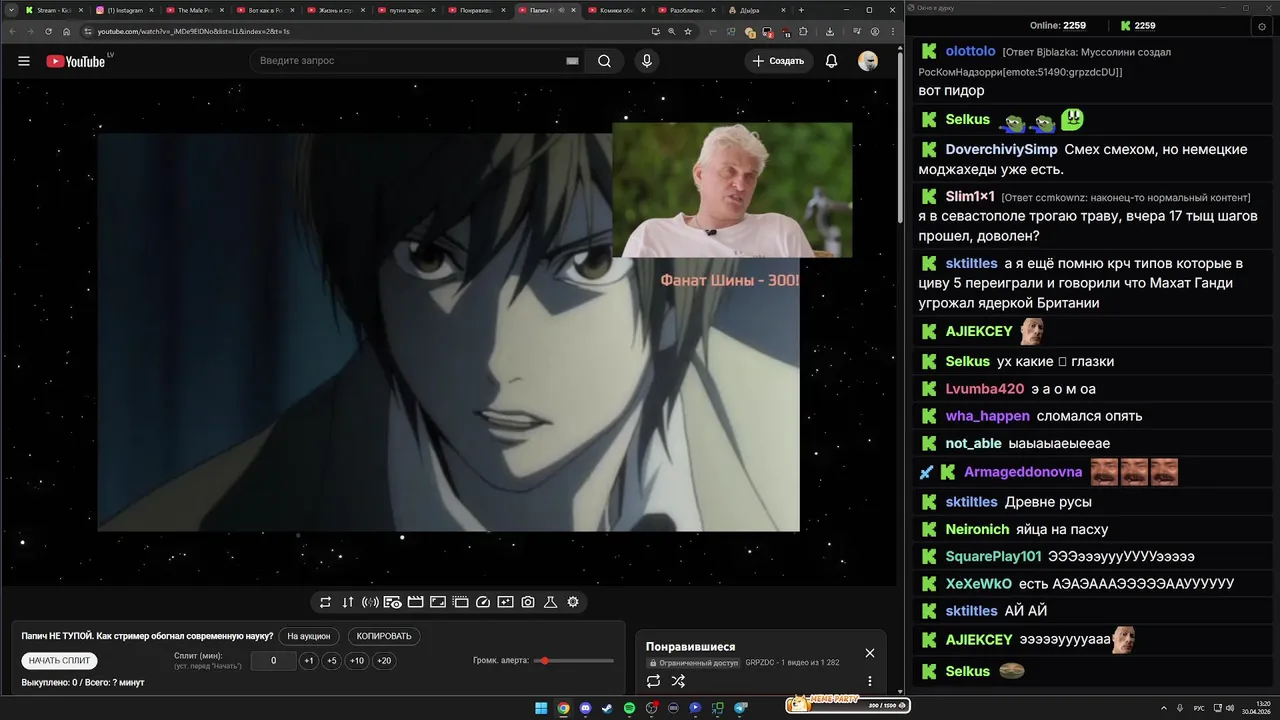Screen dimensions: 1280x720
Task: Click username Armageddonovna in chat
Action: (x=1023, y=472)
